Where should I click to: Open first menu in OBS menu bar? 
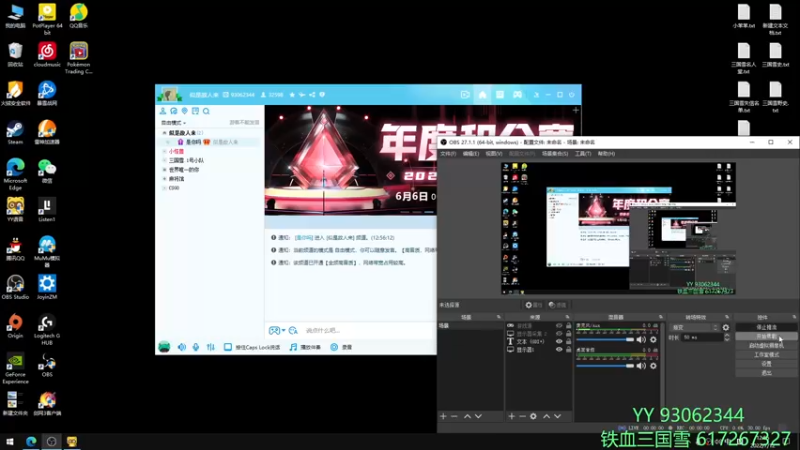[x=448, y=154]
